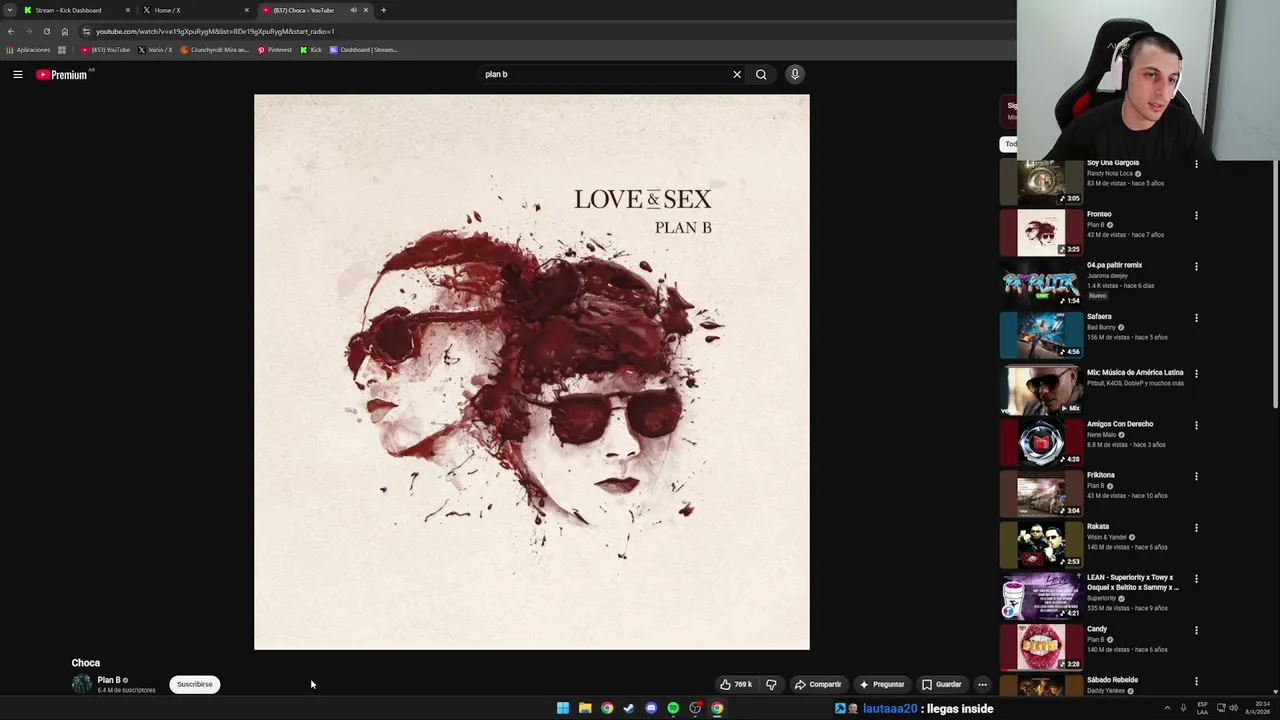
Task: Open options menu for Sábado Rebelde
Action: [1196, 681]
